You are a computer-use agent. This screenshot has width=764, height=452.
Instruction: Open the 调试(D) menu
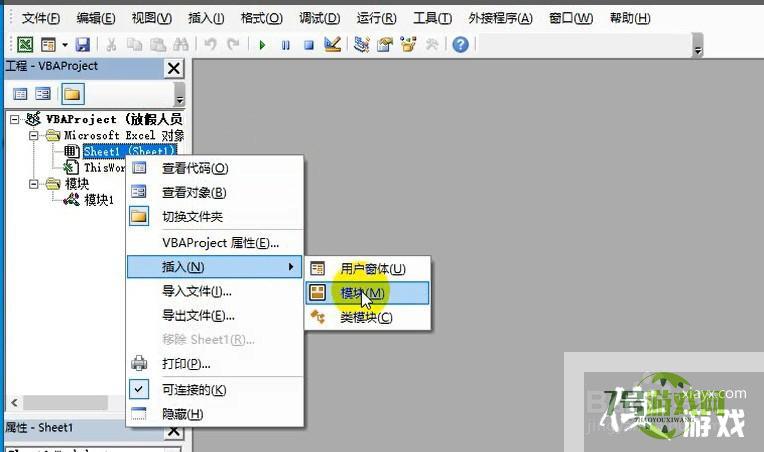(x=320, y=19)
